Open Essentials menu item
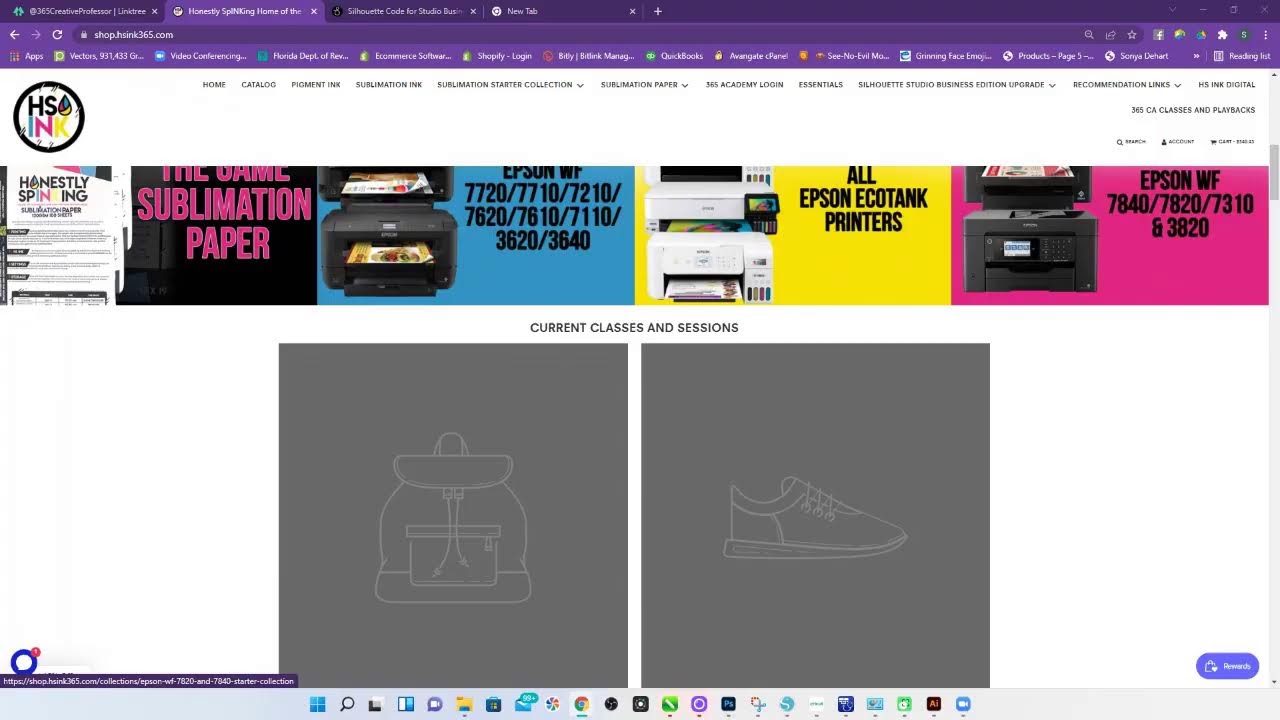The image size is (1280, 720). coord(820,85)
